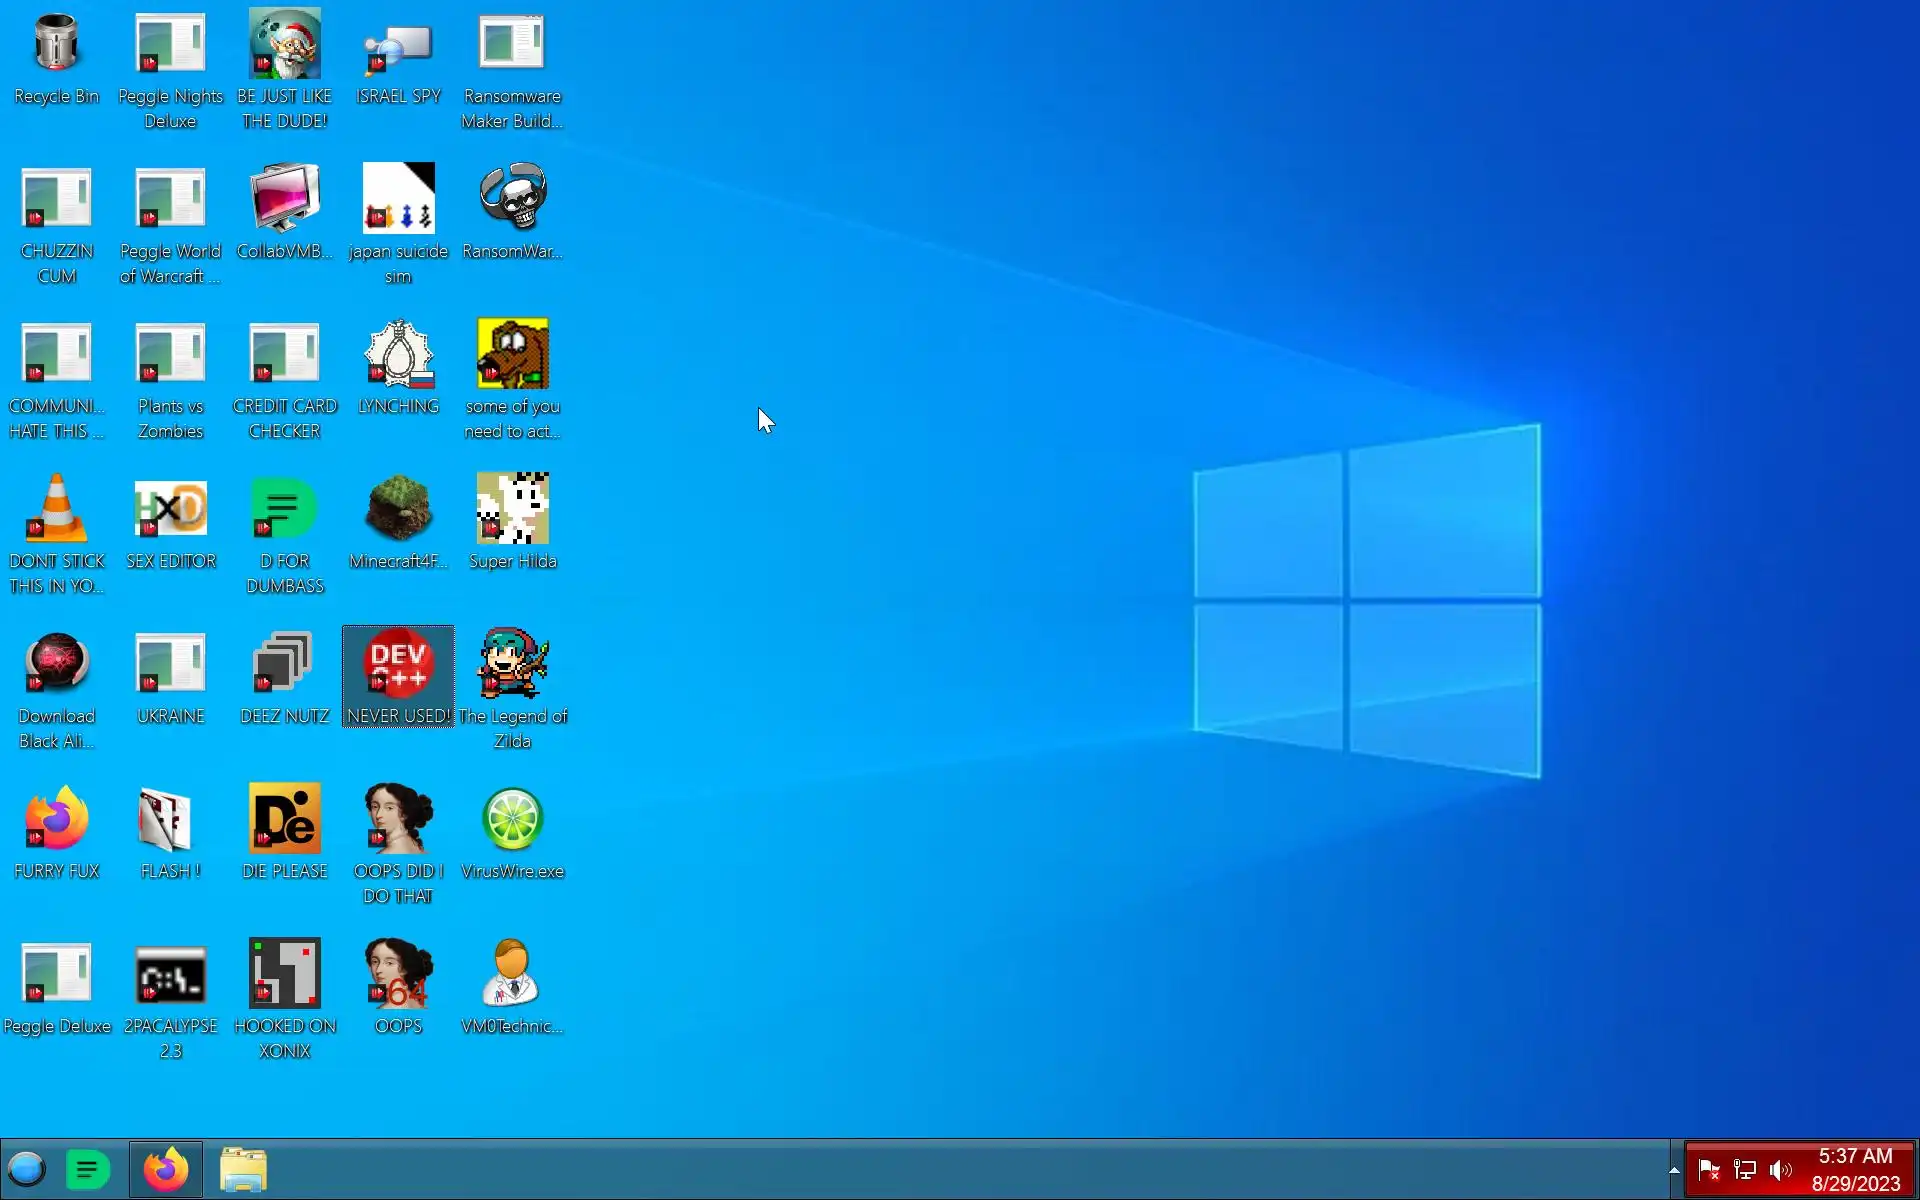The image size is (1920, 1200).
Task: Select The Legend of Zilda icon
Action: [x=512, y=664]
